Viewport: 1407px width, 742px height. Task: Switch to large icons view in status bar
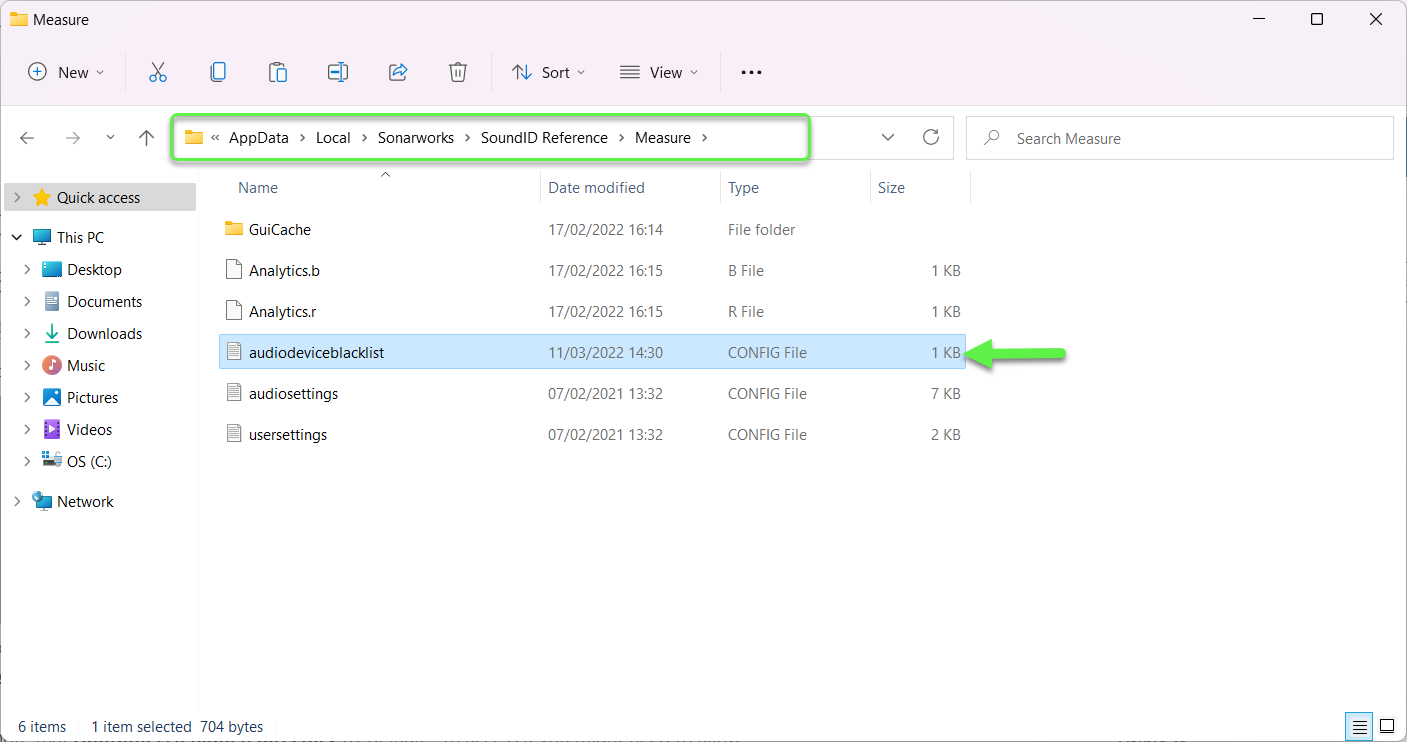[1387, 726]
